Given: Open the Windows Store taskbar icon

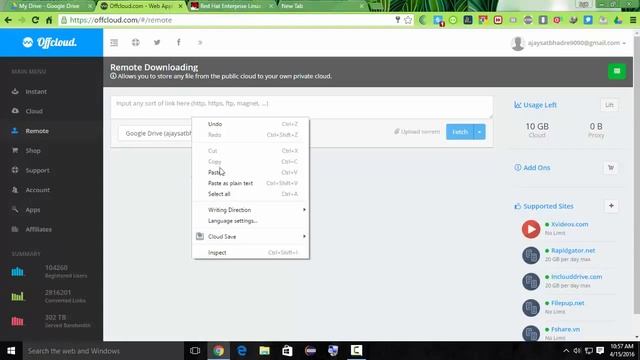Looking at the screenshot, I should pos(287,351).
